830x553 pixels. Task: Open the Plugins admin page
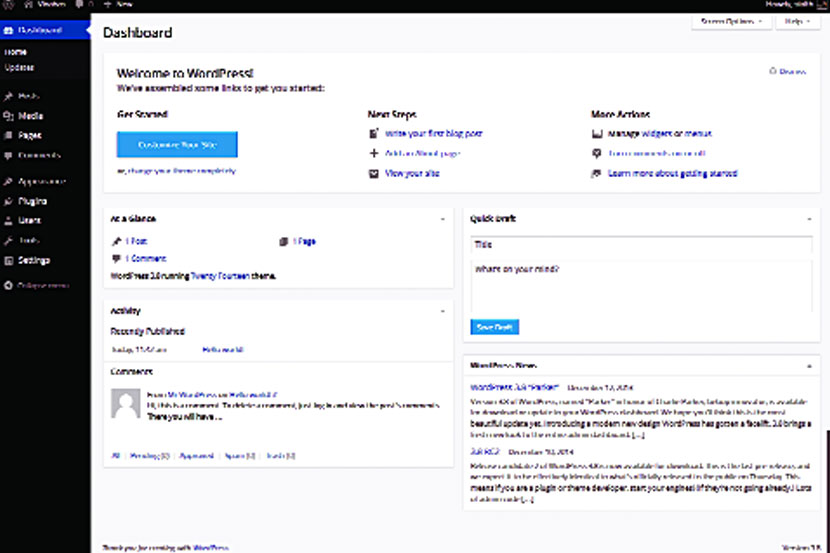coord(32,201)
